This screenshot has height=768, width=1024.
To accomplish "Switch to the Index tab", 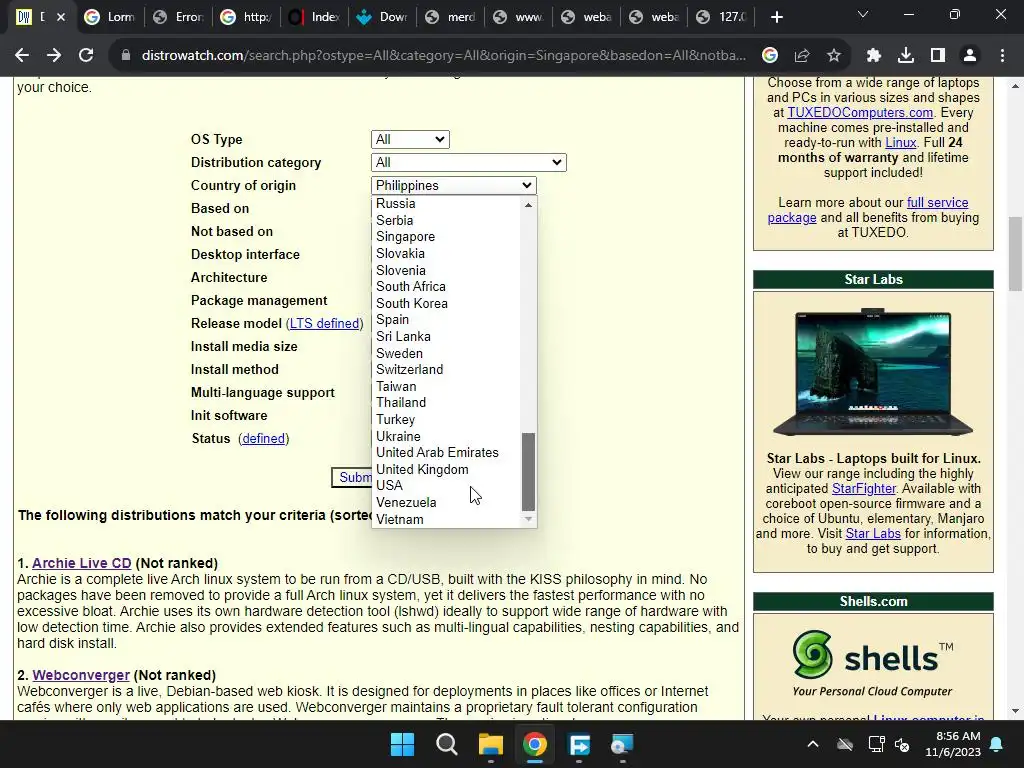I will [x=313, y=17].
